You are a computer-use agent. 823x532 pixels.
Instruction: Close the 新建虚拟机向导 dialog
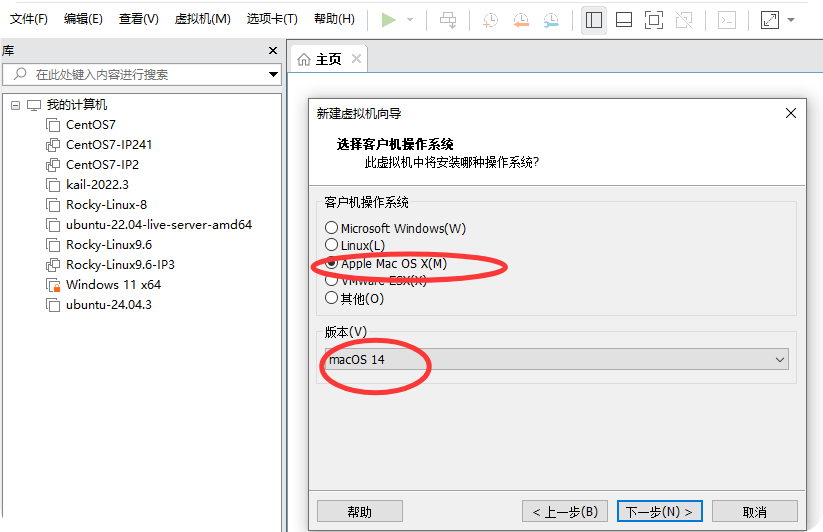click(x=791, y=113)
